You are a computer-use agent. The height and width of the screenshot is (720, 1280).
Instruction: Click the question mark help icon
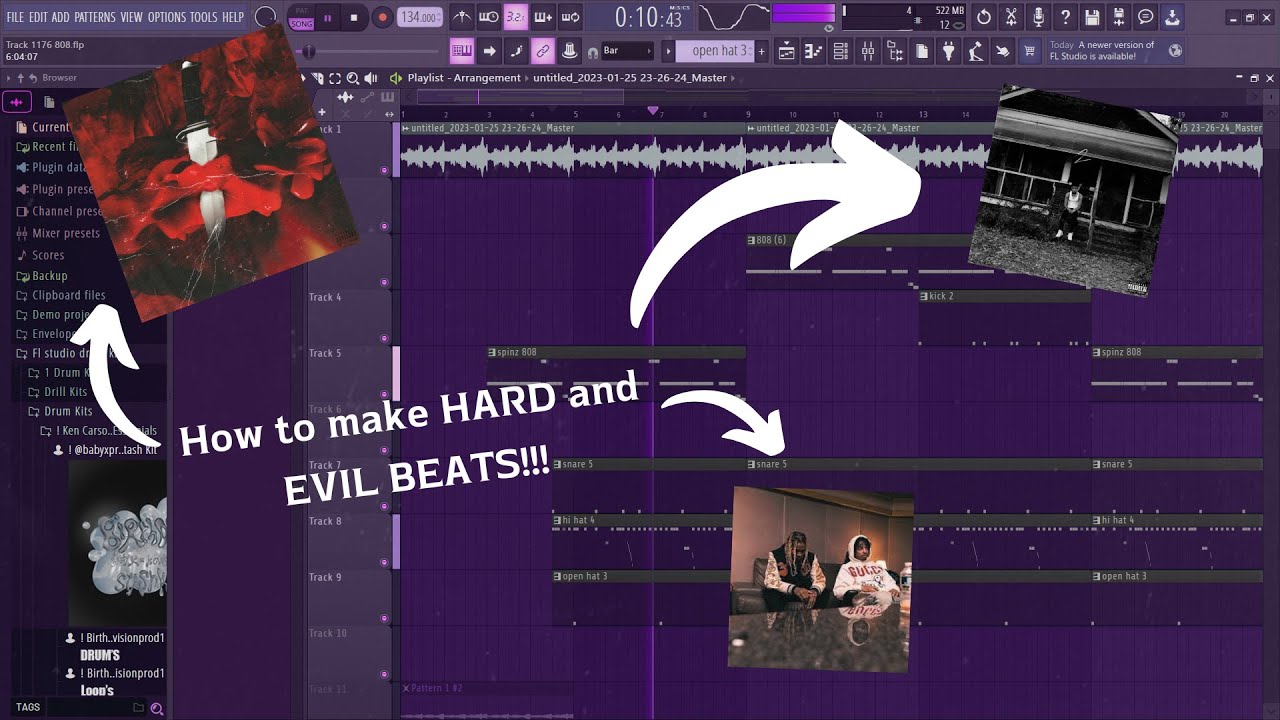pos(1065,17)
